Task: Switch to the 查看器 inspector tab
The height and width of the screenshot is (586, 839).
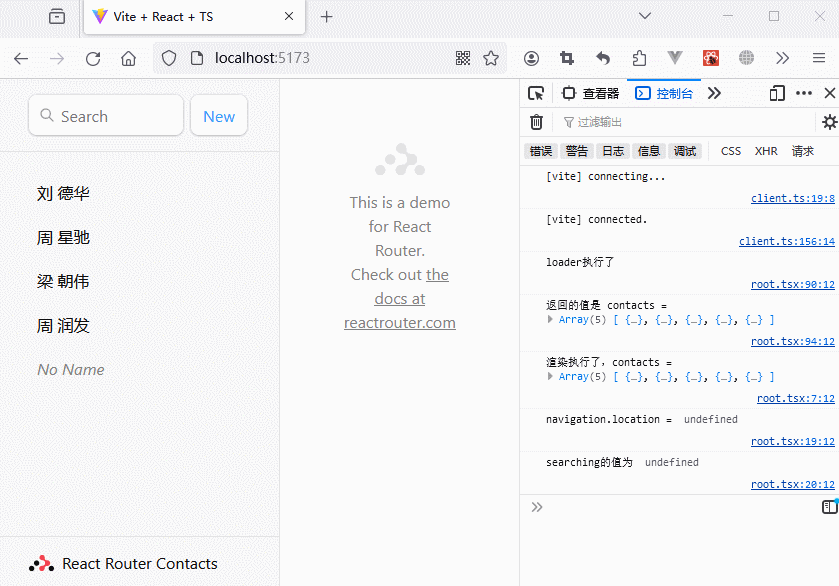Action: (591, 93)
